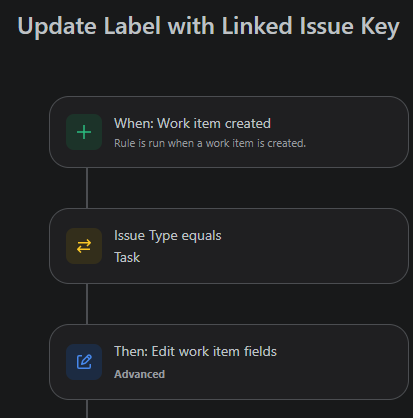Screen dimensions: 413x418
Task: Click the word 'equals' in condition card
Action: pyautogui.click(x=201, y=236)
